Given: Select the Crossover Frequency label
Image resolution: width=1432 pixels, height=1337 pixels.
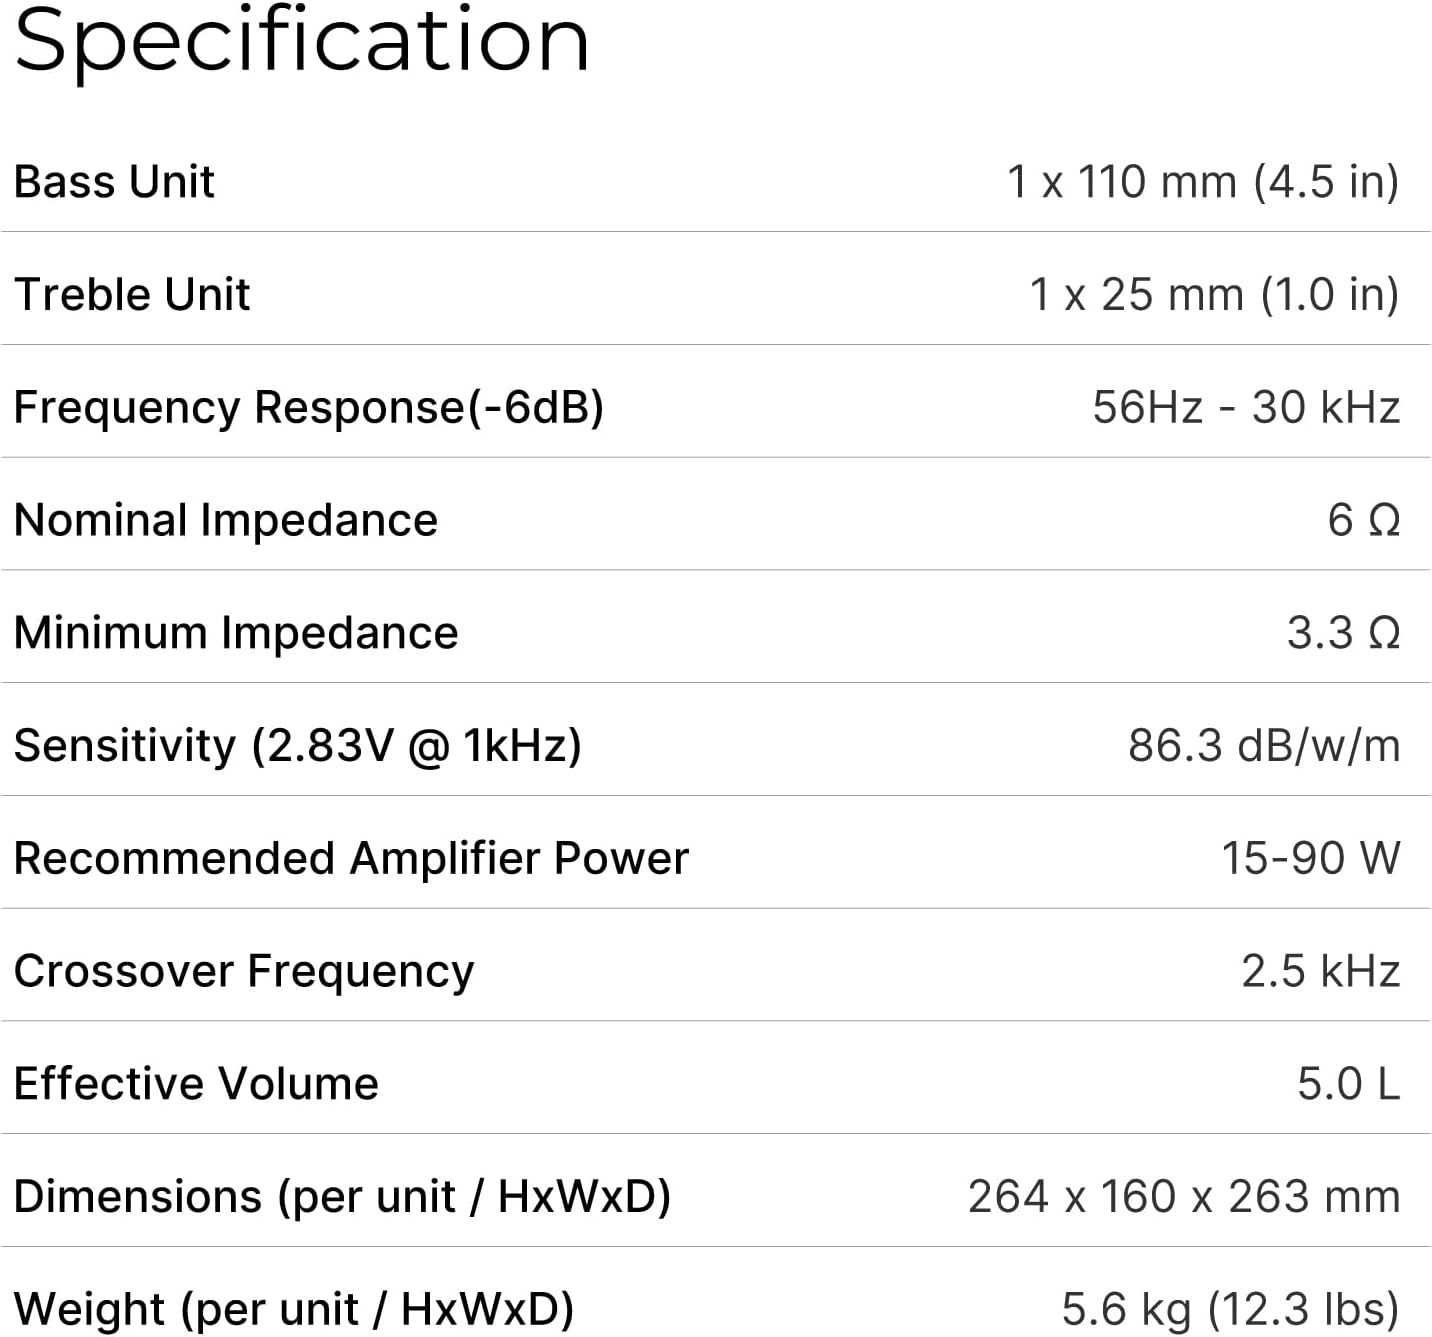Looking at the screenshot, I should (x=244, y=971).
